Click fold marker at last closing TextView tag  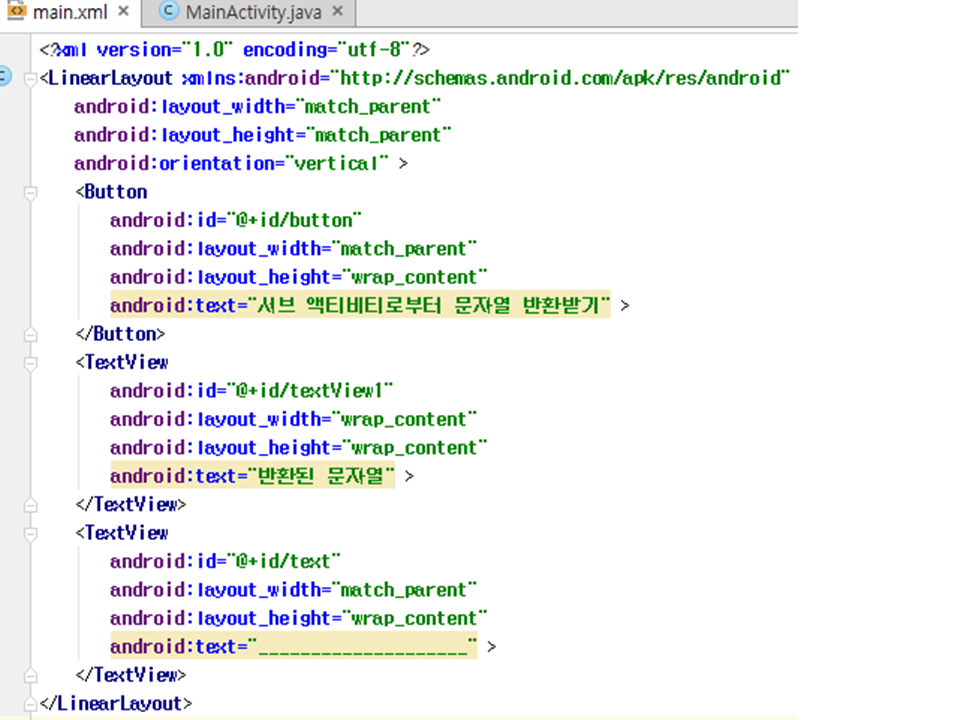[x=31, y=675]
